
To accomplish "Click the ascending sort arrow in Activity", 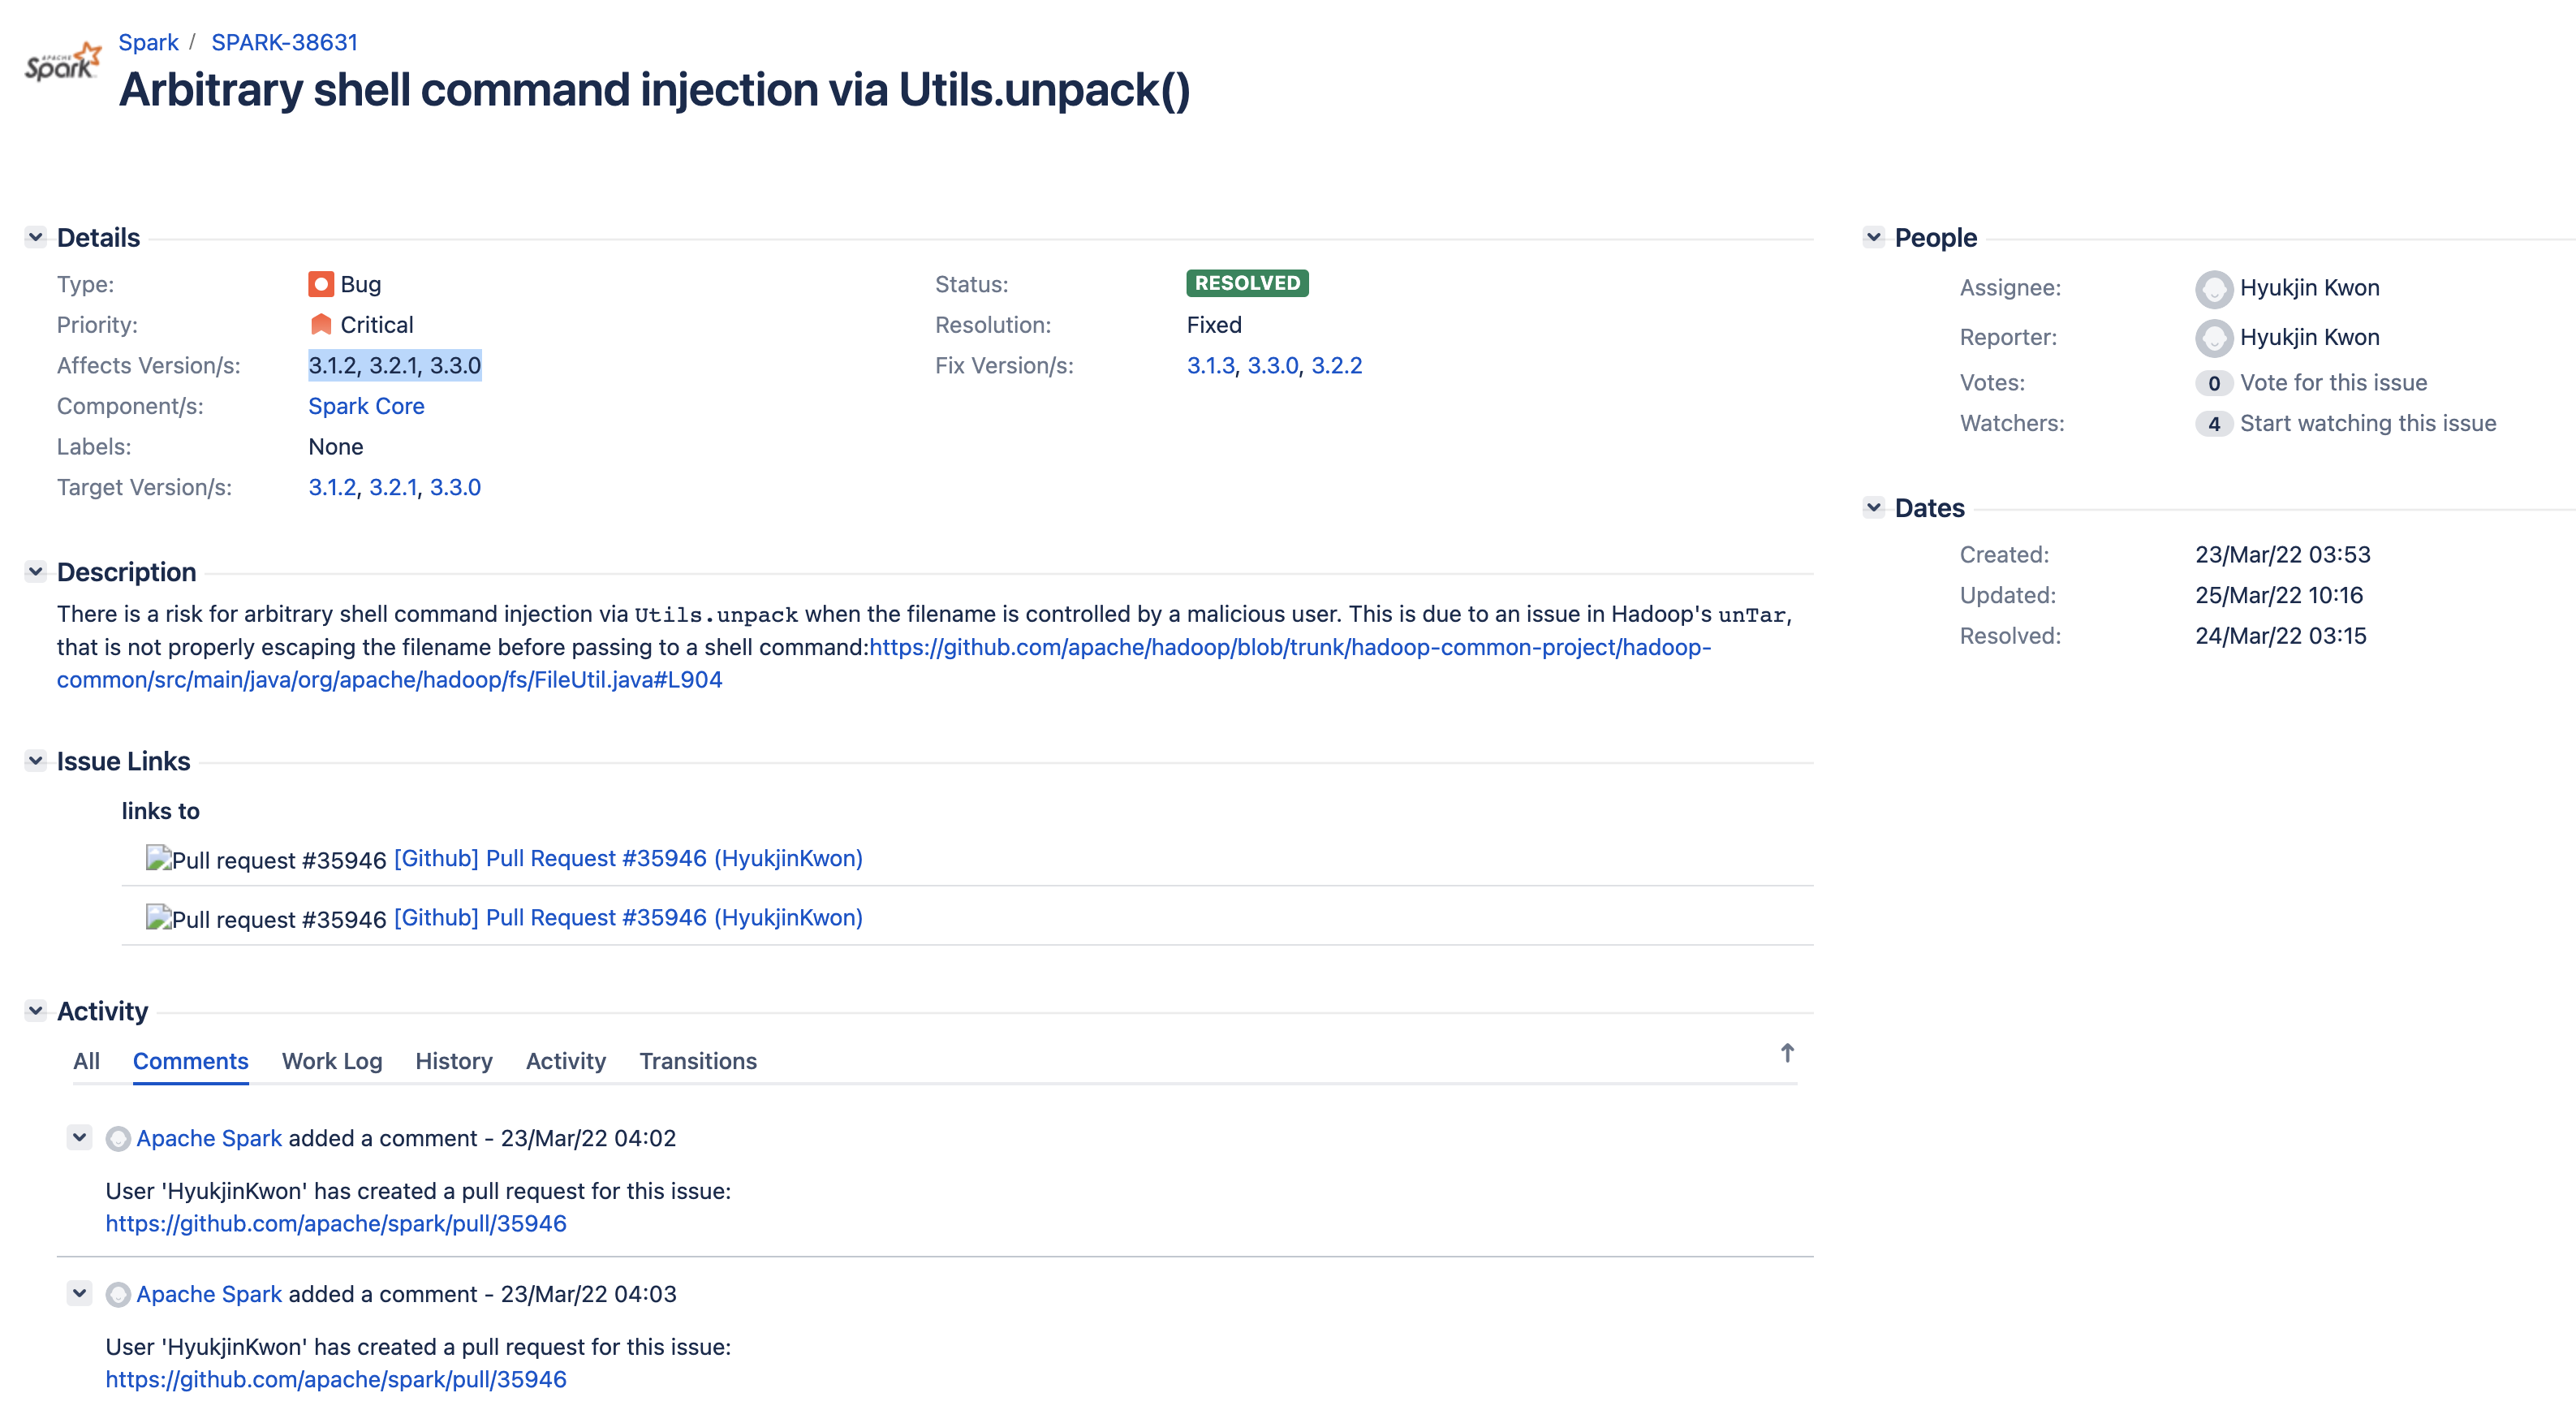I will pyautogui.click(x=1787, y=1053).
